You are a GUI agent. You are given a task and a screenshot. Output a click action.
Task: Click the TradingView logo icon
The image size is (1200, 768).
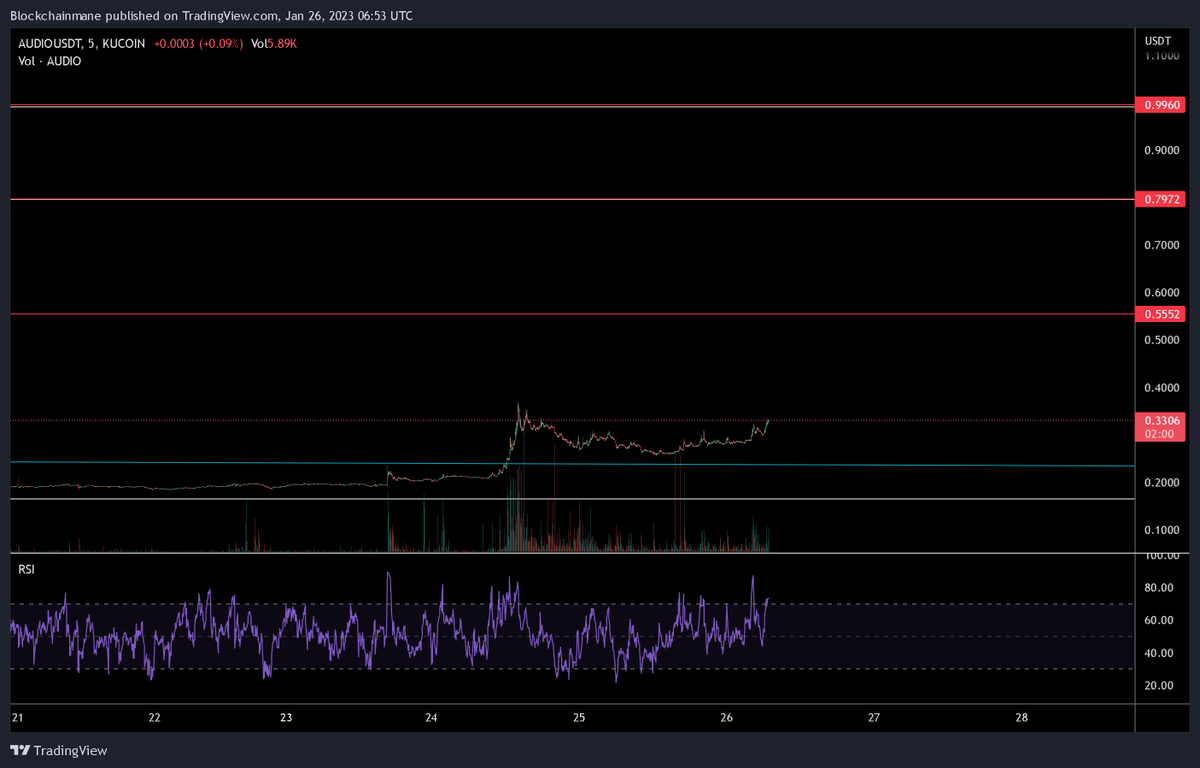19,750
